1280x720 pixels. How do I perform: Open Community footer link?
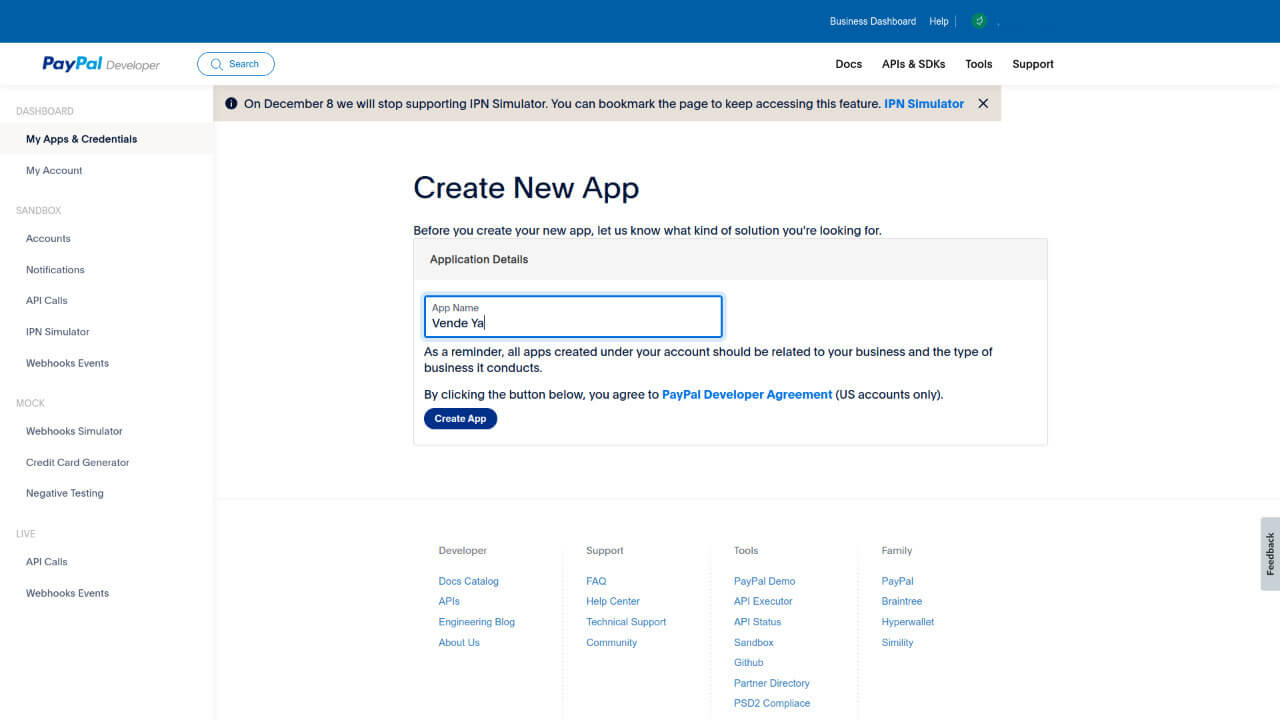(x=611, y=642)
